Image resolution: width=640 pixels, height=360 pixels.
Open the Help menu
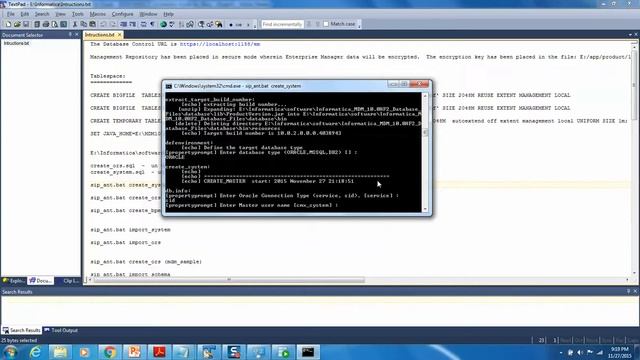(169, 14)
